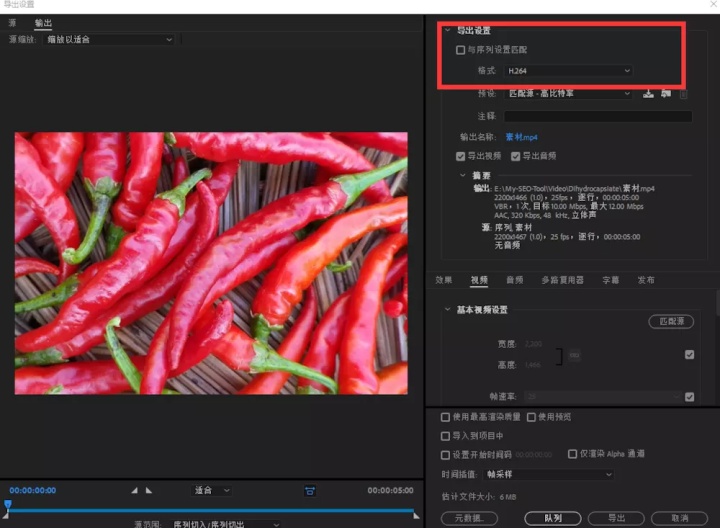Click the 高度 value field
This screenshot has height=528, width=720.
click(x=533, y=365)
